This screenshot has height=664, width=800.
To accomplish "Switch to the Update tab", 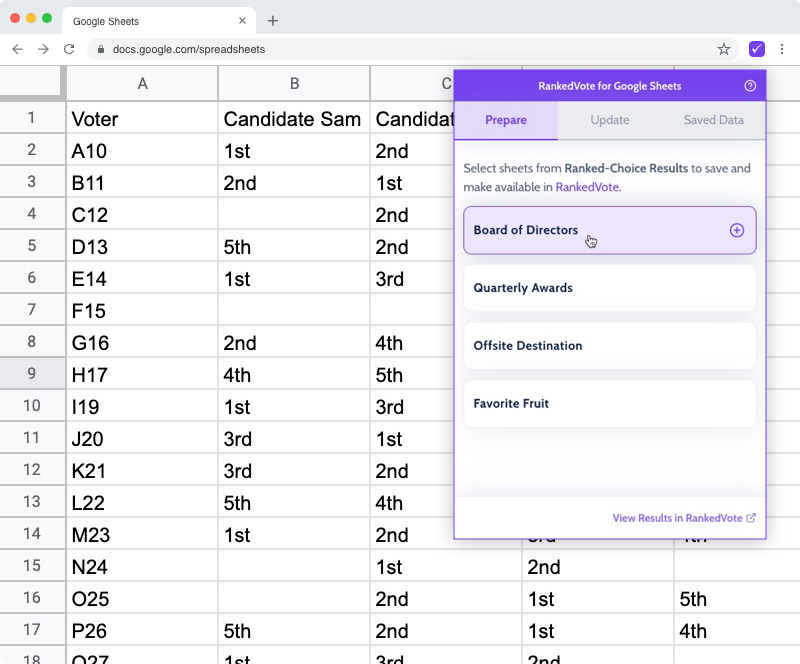I will point(610,120).
